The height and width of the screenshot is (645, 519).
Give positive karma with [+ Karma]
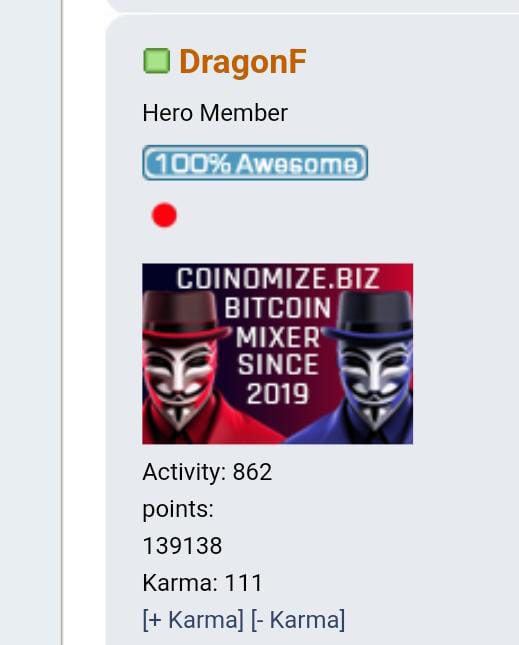click(x=193, y=620)
